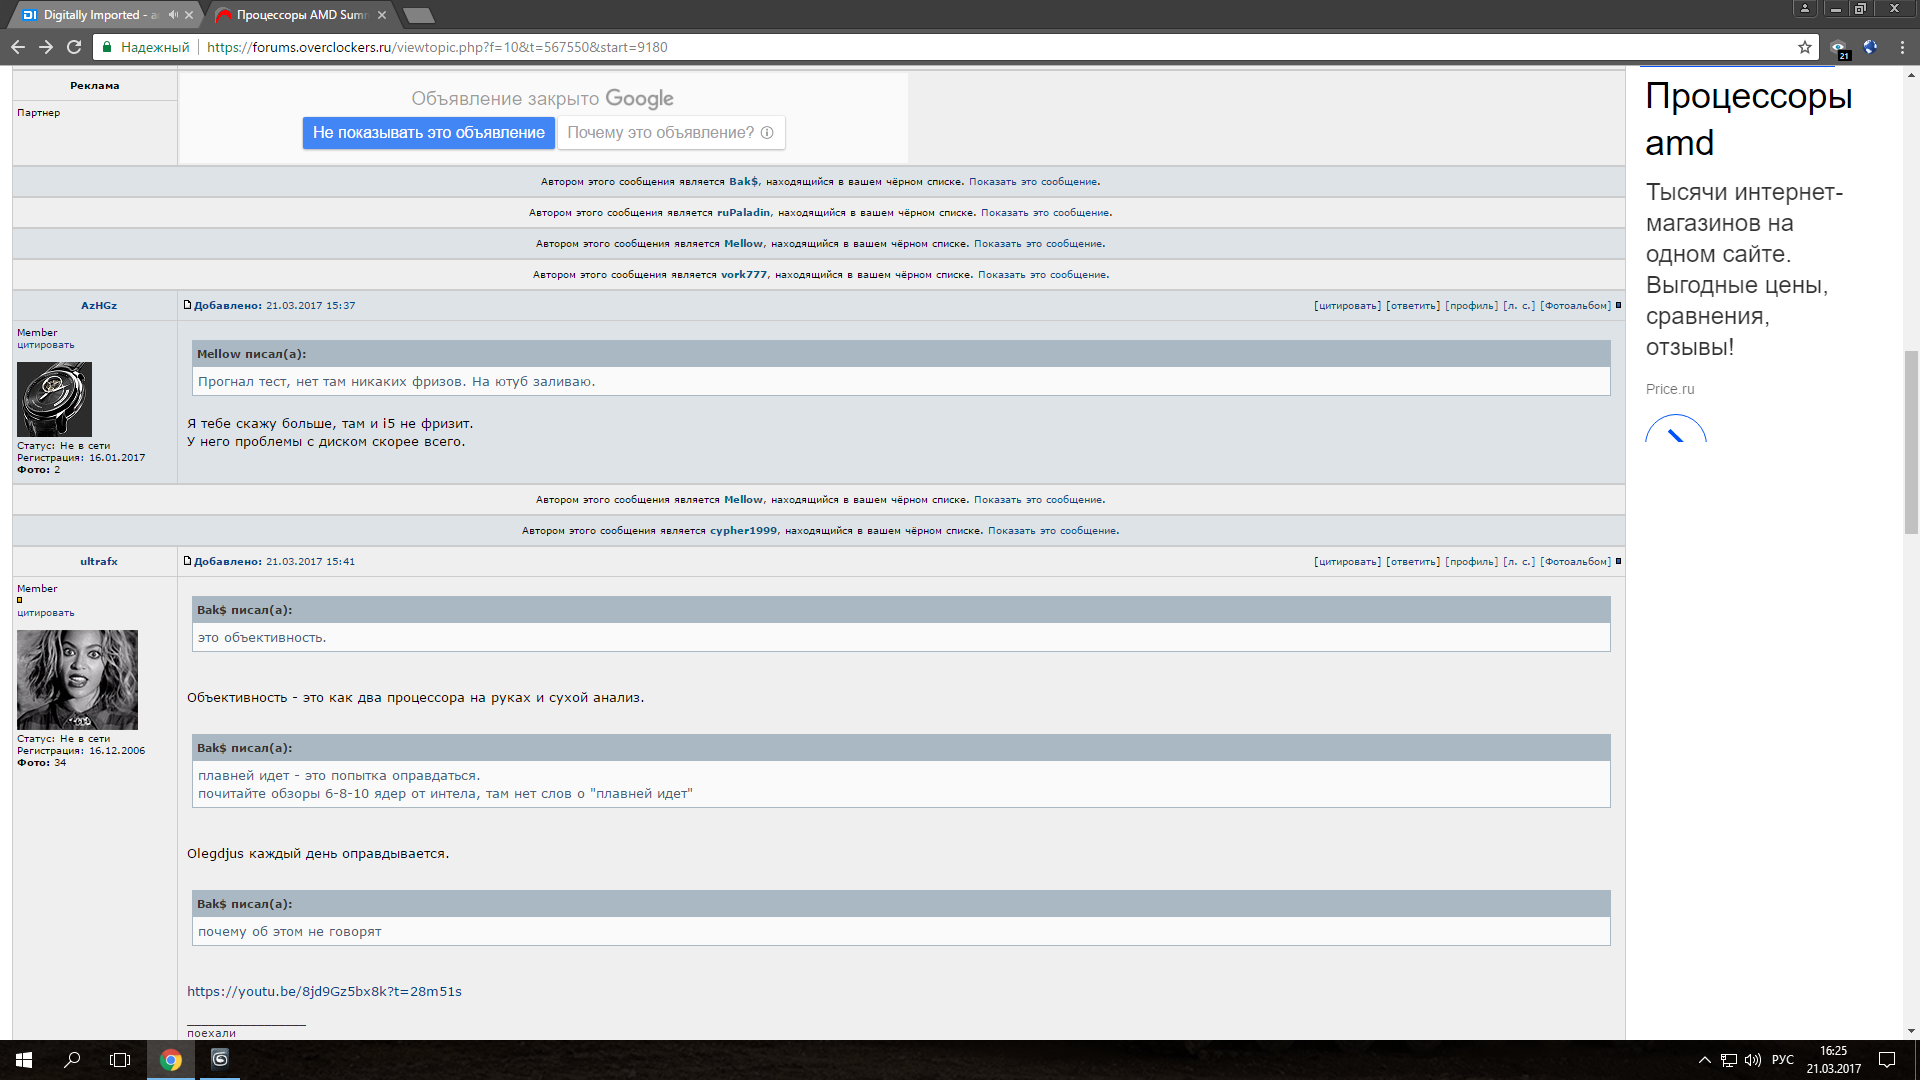Open the YouTube link in ultrafx's post
Screen dimensions: 1920x1080
click(324, 992)
